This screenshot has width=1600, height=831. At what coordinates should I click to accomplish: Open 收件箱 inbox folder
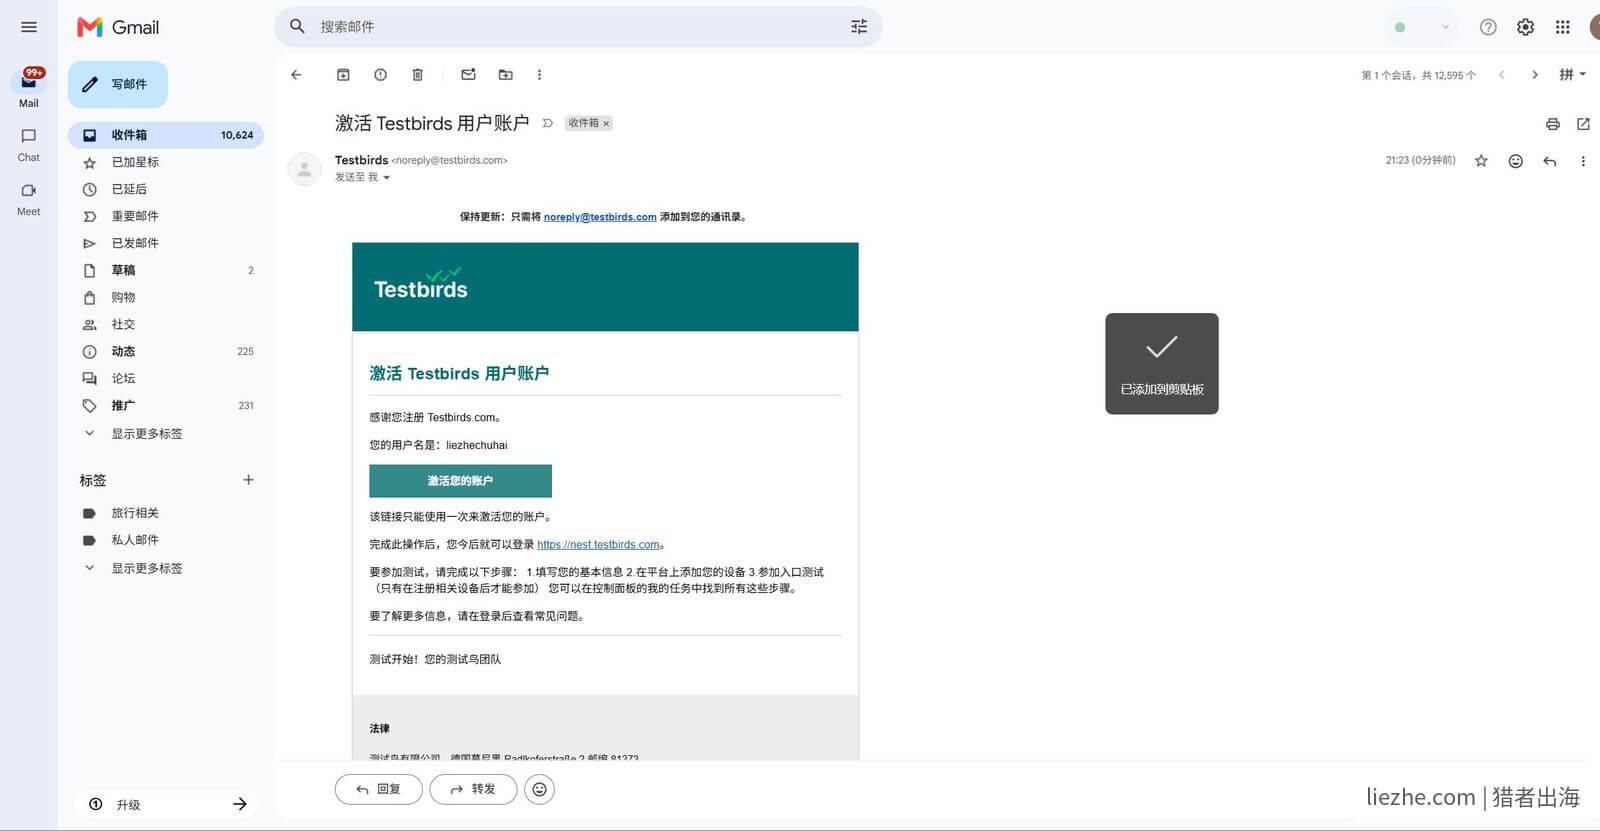tap(166, 135)
